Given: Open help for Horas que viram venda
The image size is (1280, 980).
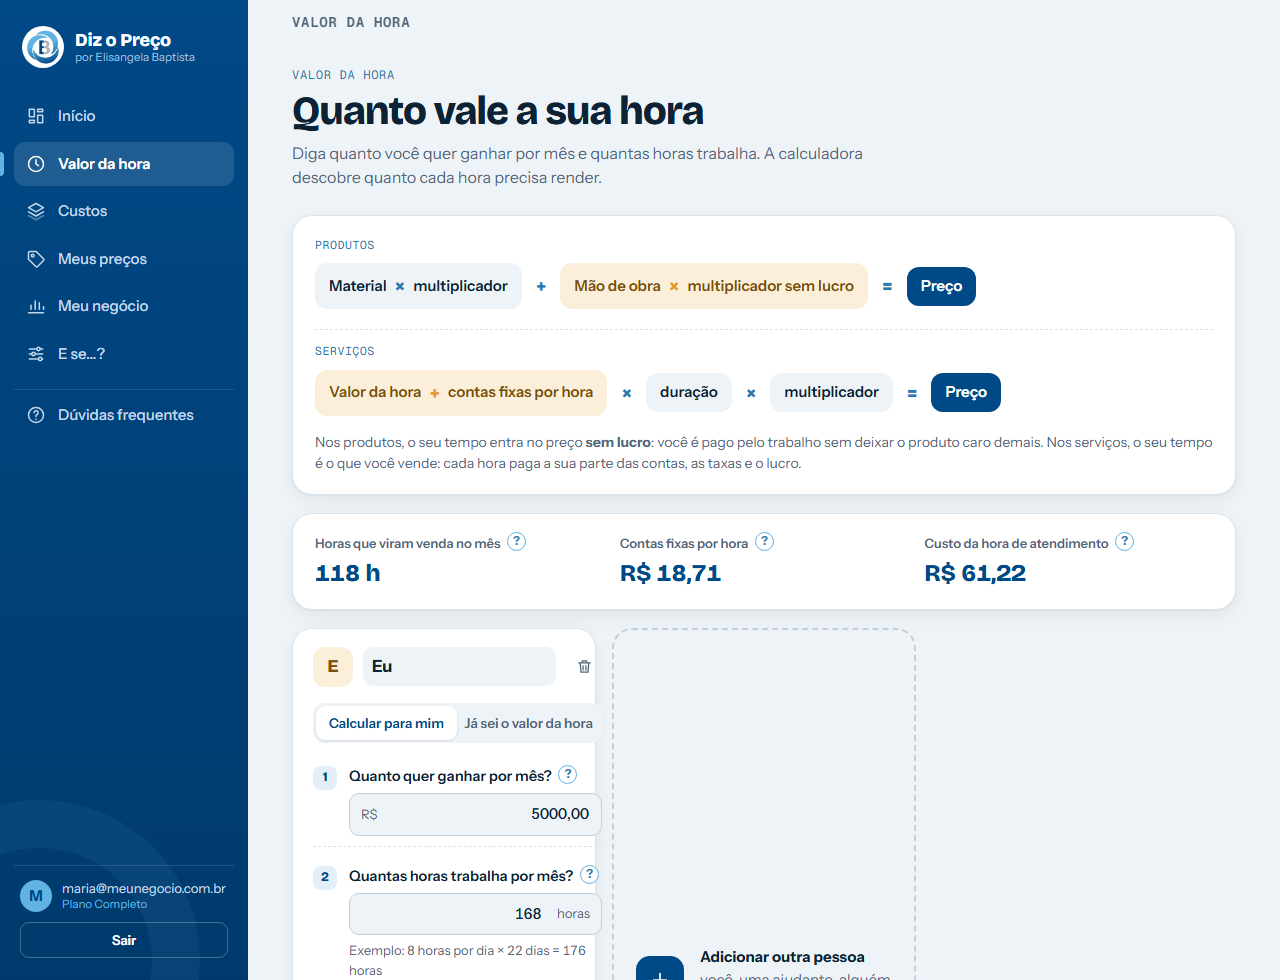Looking at the screenshot, I should pyautogui.click(x=516, y=542).
